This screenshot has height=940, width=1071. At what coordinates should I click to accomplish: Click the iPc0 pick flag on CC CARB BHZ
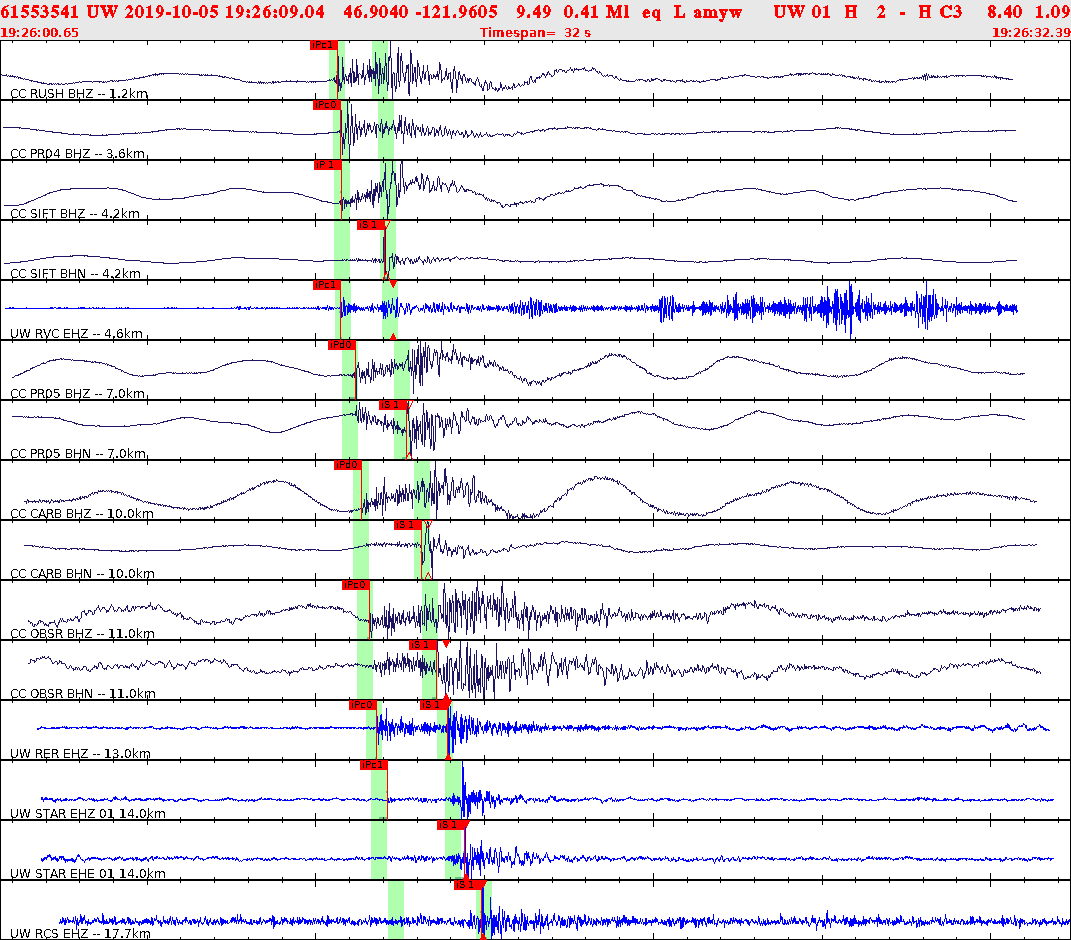pos(346,464)
